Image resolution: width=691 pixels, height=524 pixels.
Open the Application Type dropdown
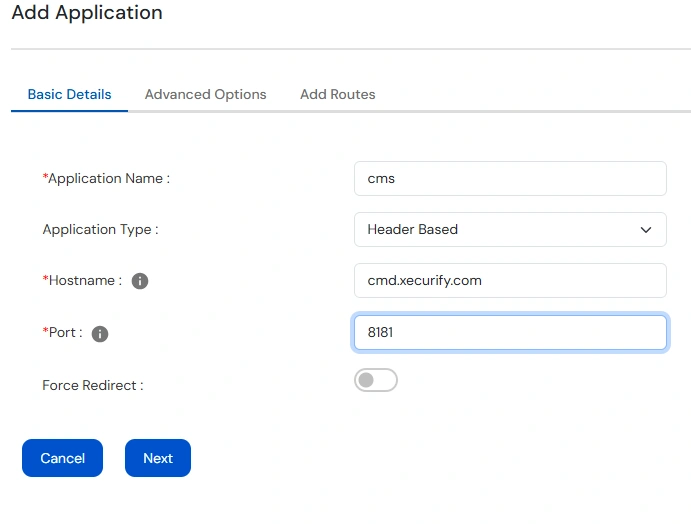click(510, 230)
